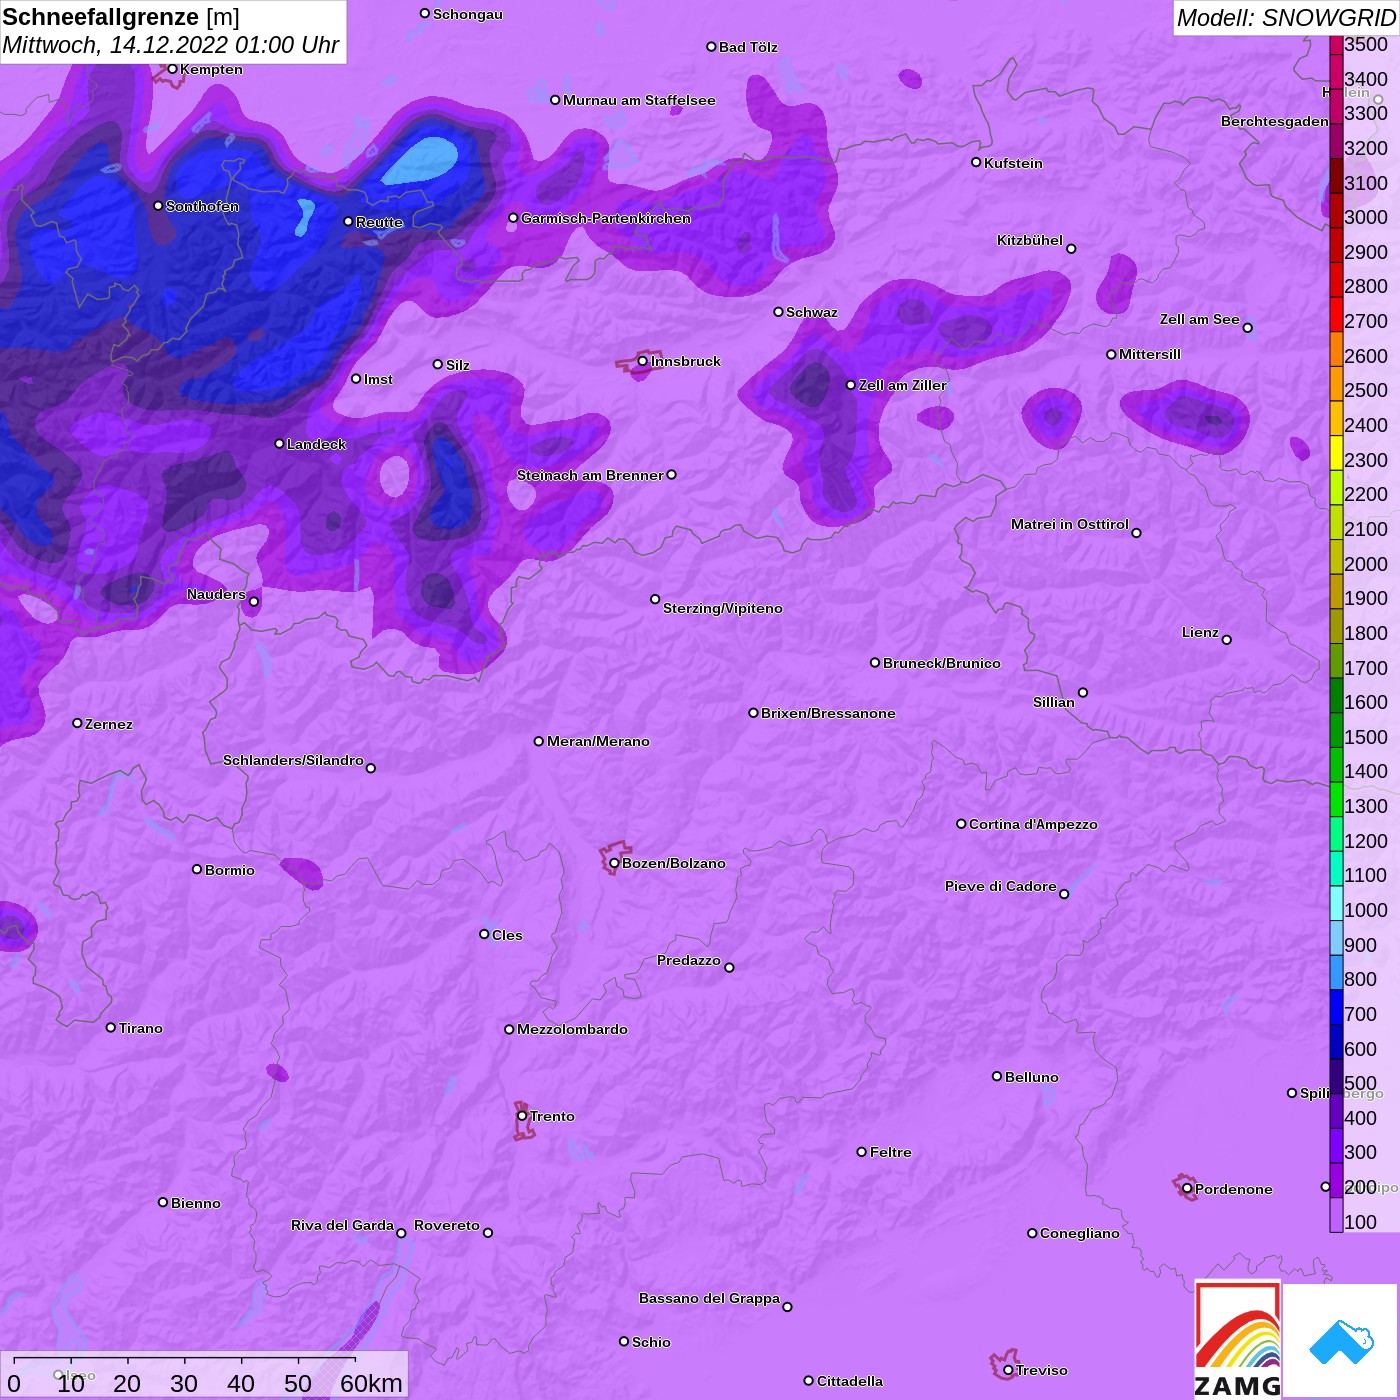
Task: Click the "Modell: SNOWGRID" label
Action: (1286, 18)
